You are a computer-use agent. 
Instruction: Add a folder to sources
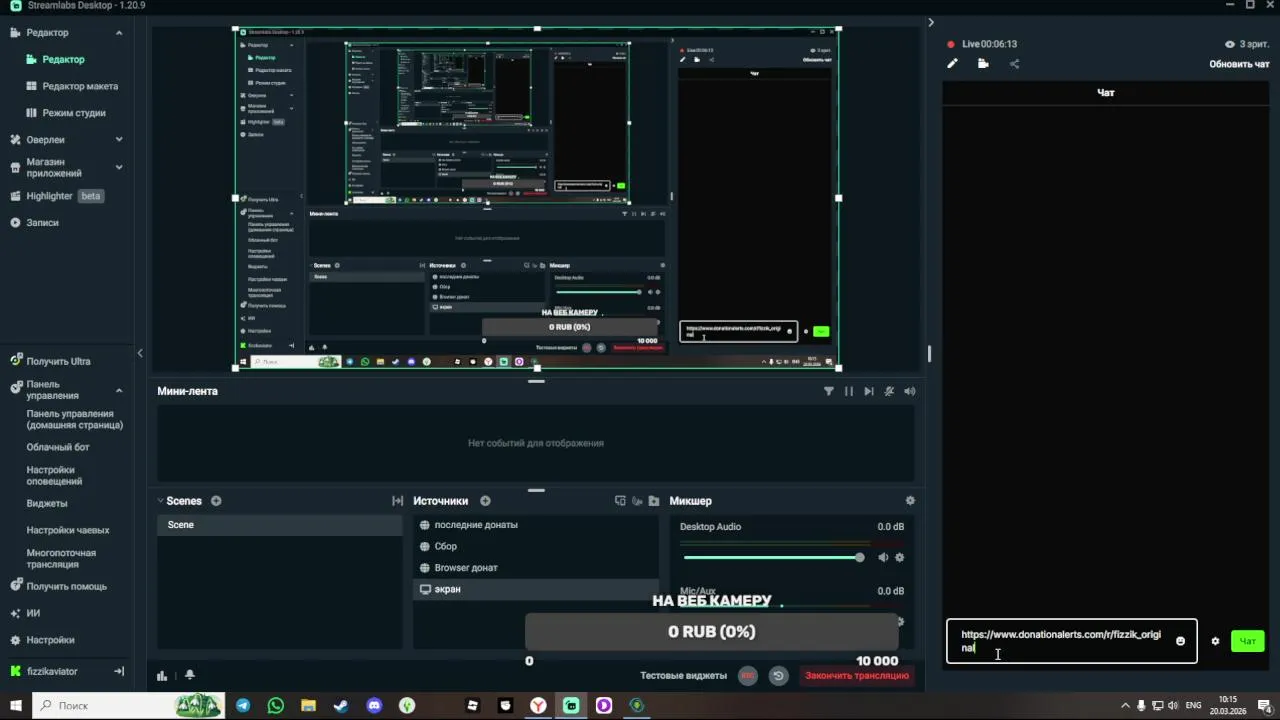tap(654, 501)
